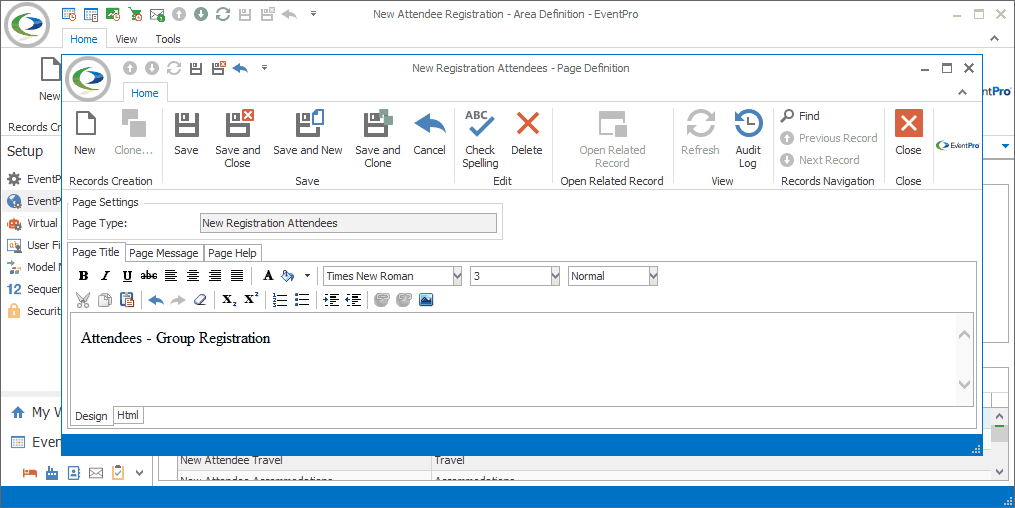Click the Page Type input field

pos(348,223)
